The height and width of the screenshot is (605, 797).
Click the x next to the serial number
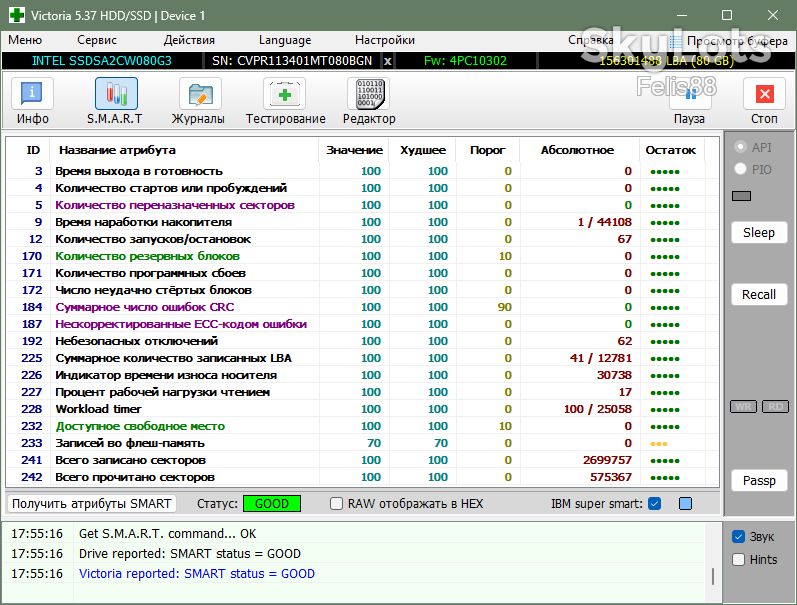tap(387, 62)
